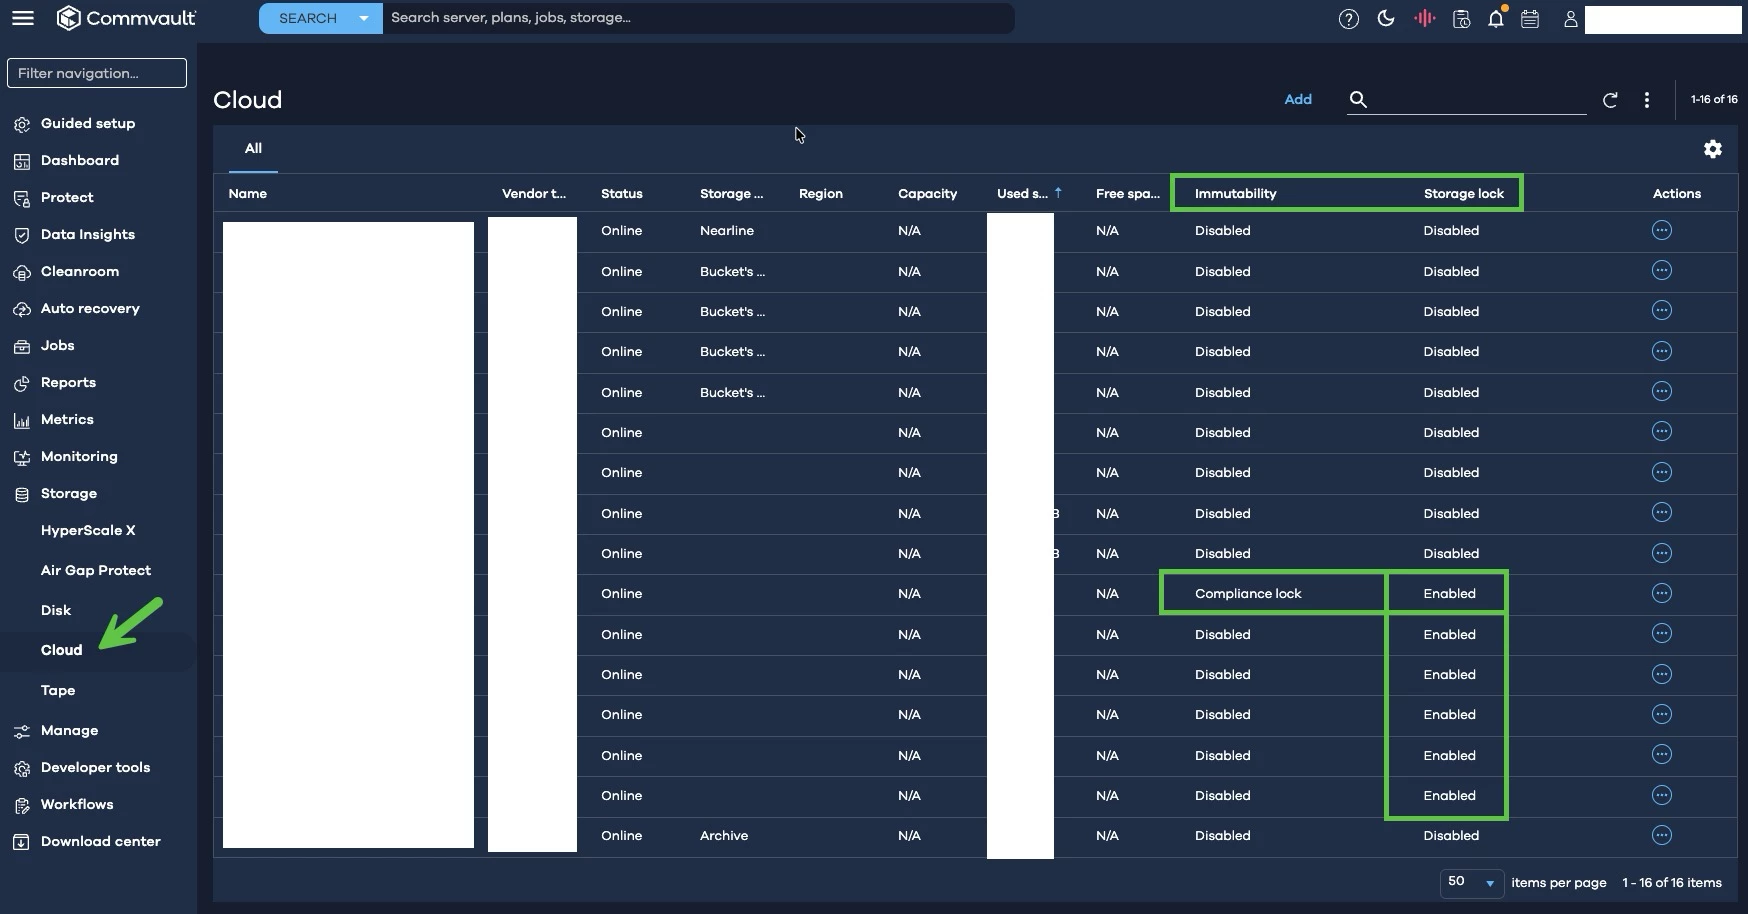Expand Manage in sidebar

pos(69,731)
